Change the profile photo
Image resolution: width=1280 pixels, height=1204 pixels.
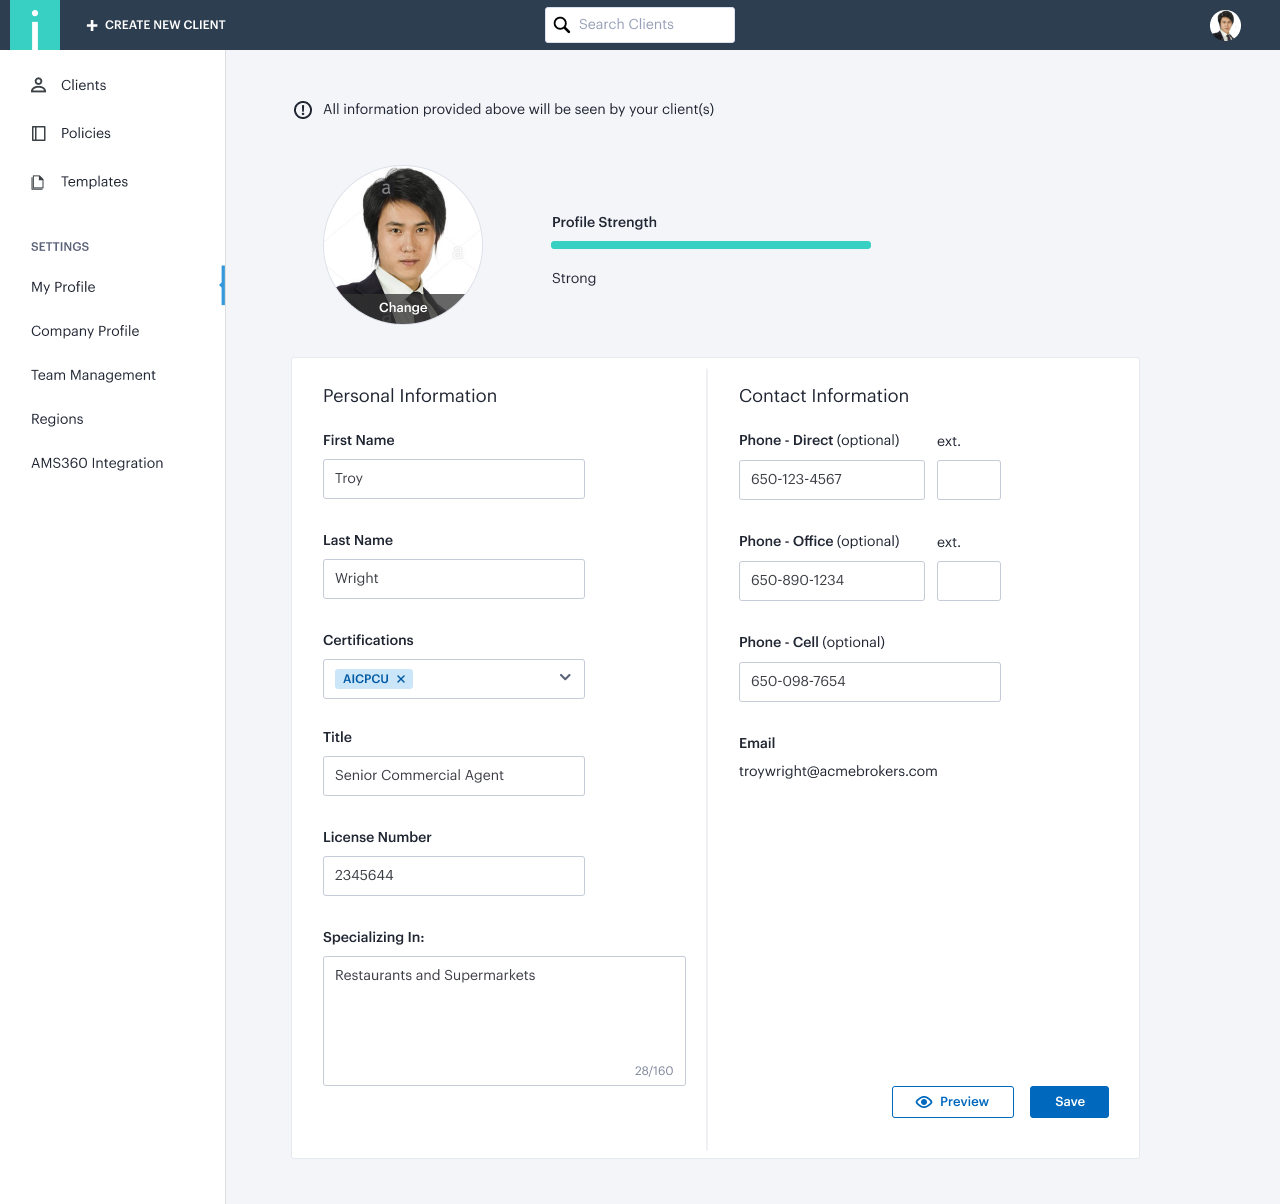click(x=403, y=307)
